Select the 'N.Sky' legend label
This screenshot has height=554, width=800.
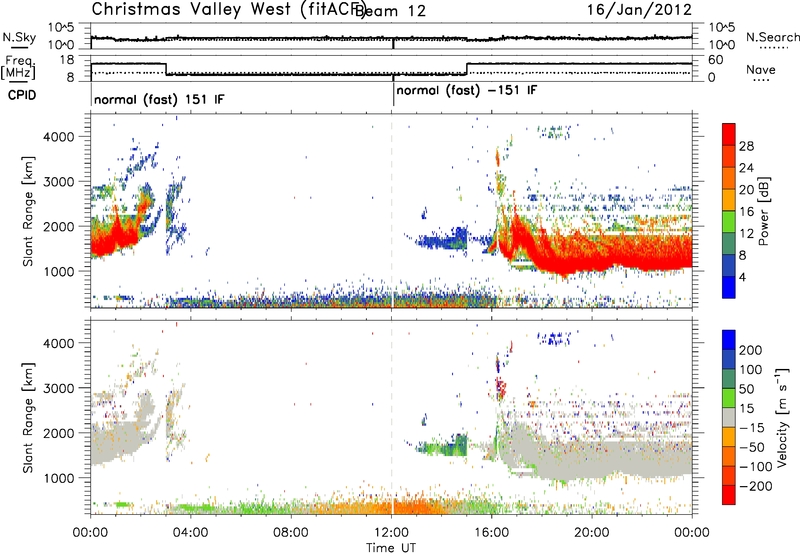(x=19, y=37)
